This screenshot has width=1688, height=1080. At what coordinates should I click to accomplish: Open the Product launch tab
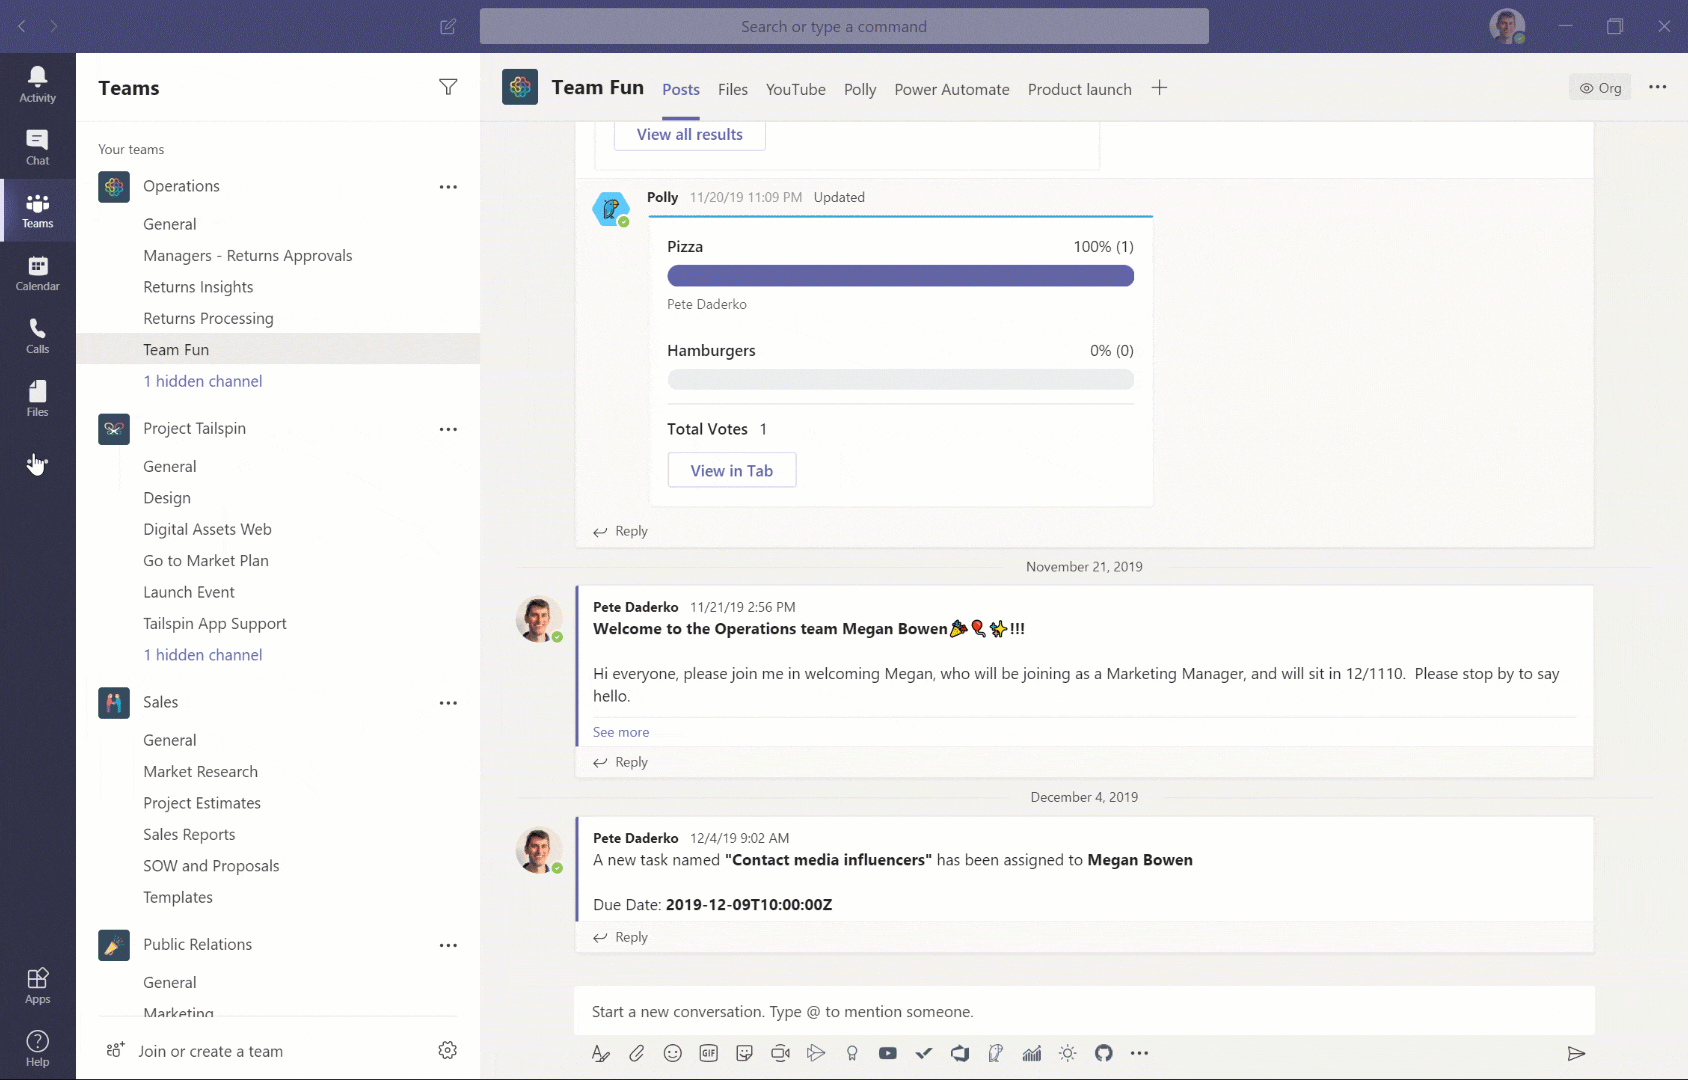[1080, 89]
